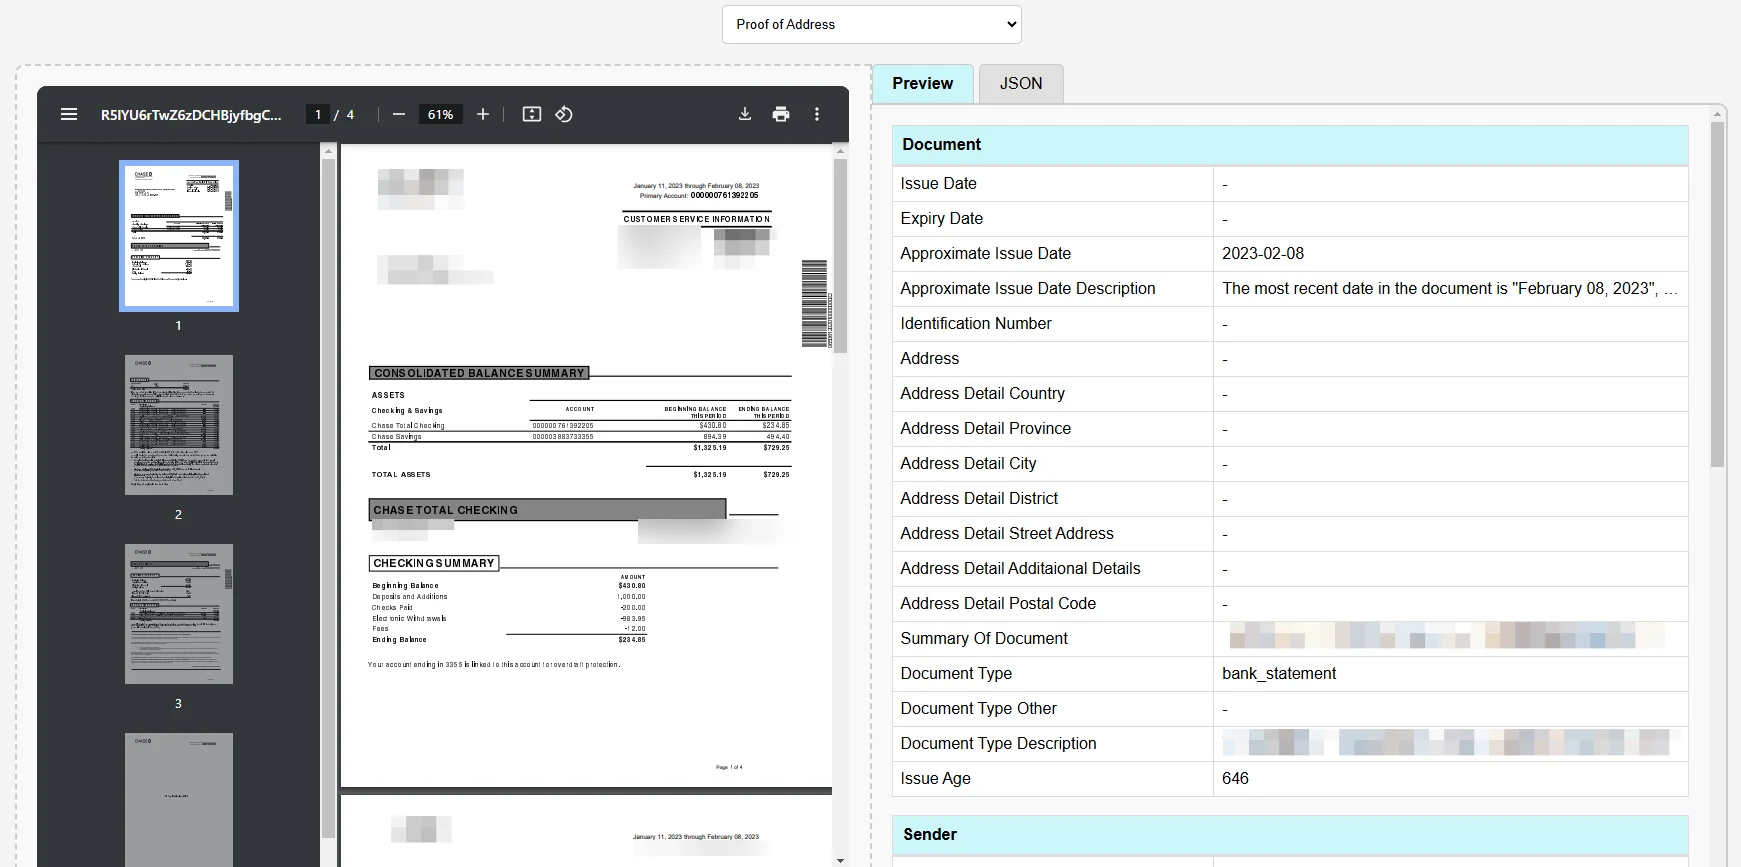Select the Preview tab
This screenshot has height=867, width=1741.
(x=922, y=84)
